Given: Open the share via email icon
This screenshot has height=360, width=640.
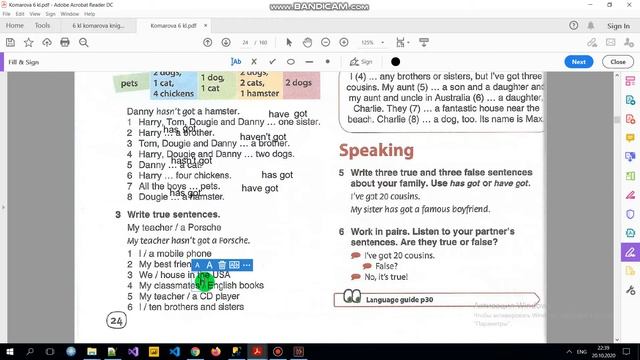Looking at the screenshot, I should (611, 42).
